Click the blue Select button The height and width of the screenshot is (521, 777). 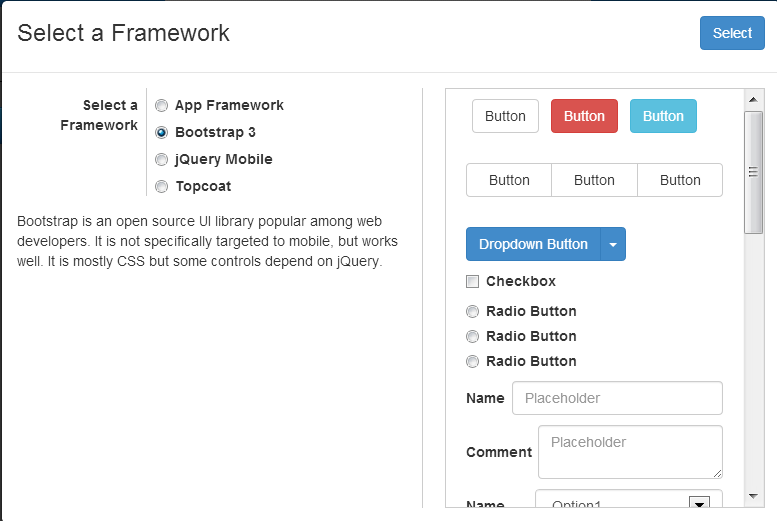[732, 33]
